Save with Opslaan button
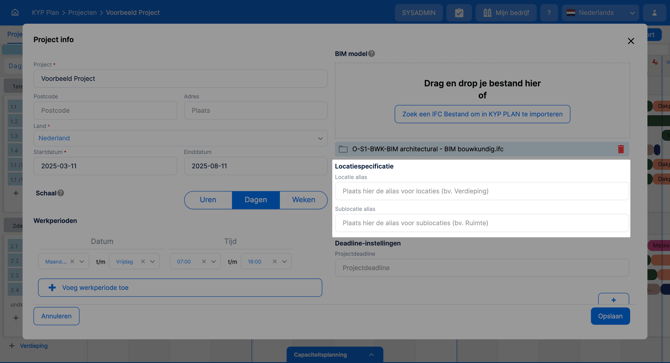 [x=610, y=316]
